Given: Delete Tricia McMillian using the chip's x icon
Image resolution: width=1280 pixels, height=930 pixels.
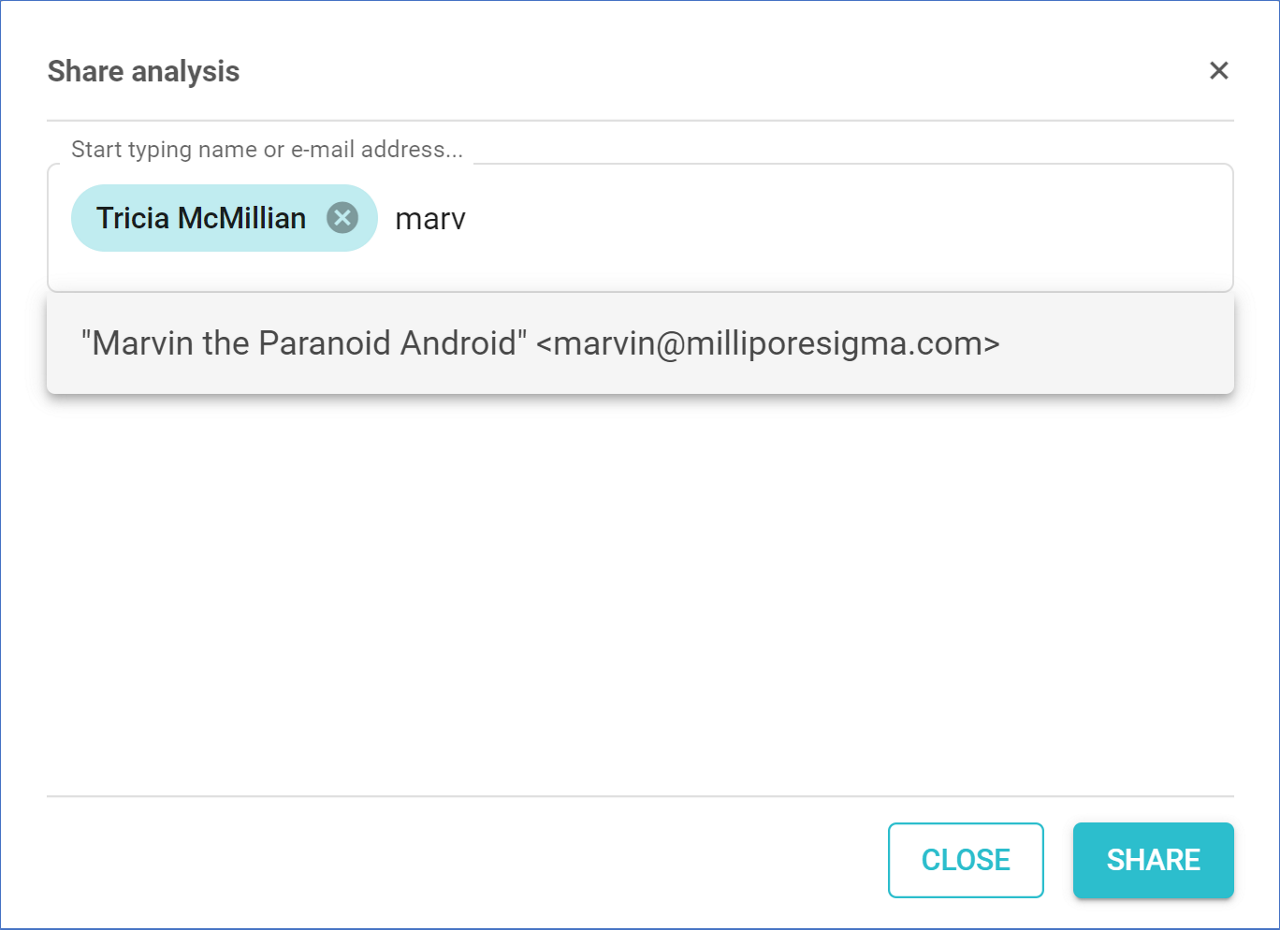Looking at the screenshot, I should point(342,218).
